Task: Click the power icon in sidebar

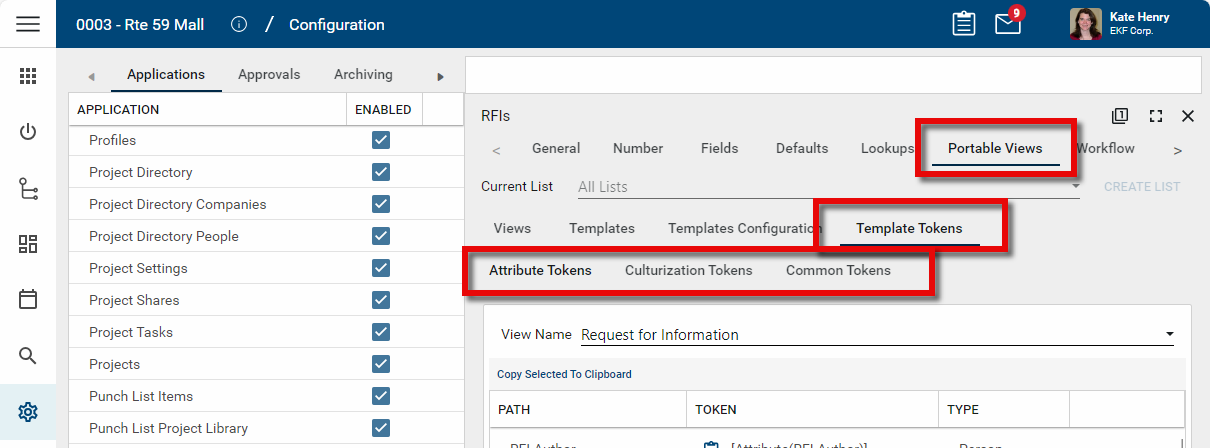Action: click(28, 132)
